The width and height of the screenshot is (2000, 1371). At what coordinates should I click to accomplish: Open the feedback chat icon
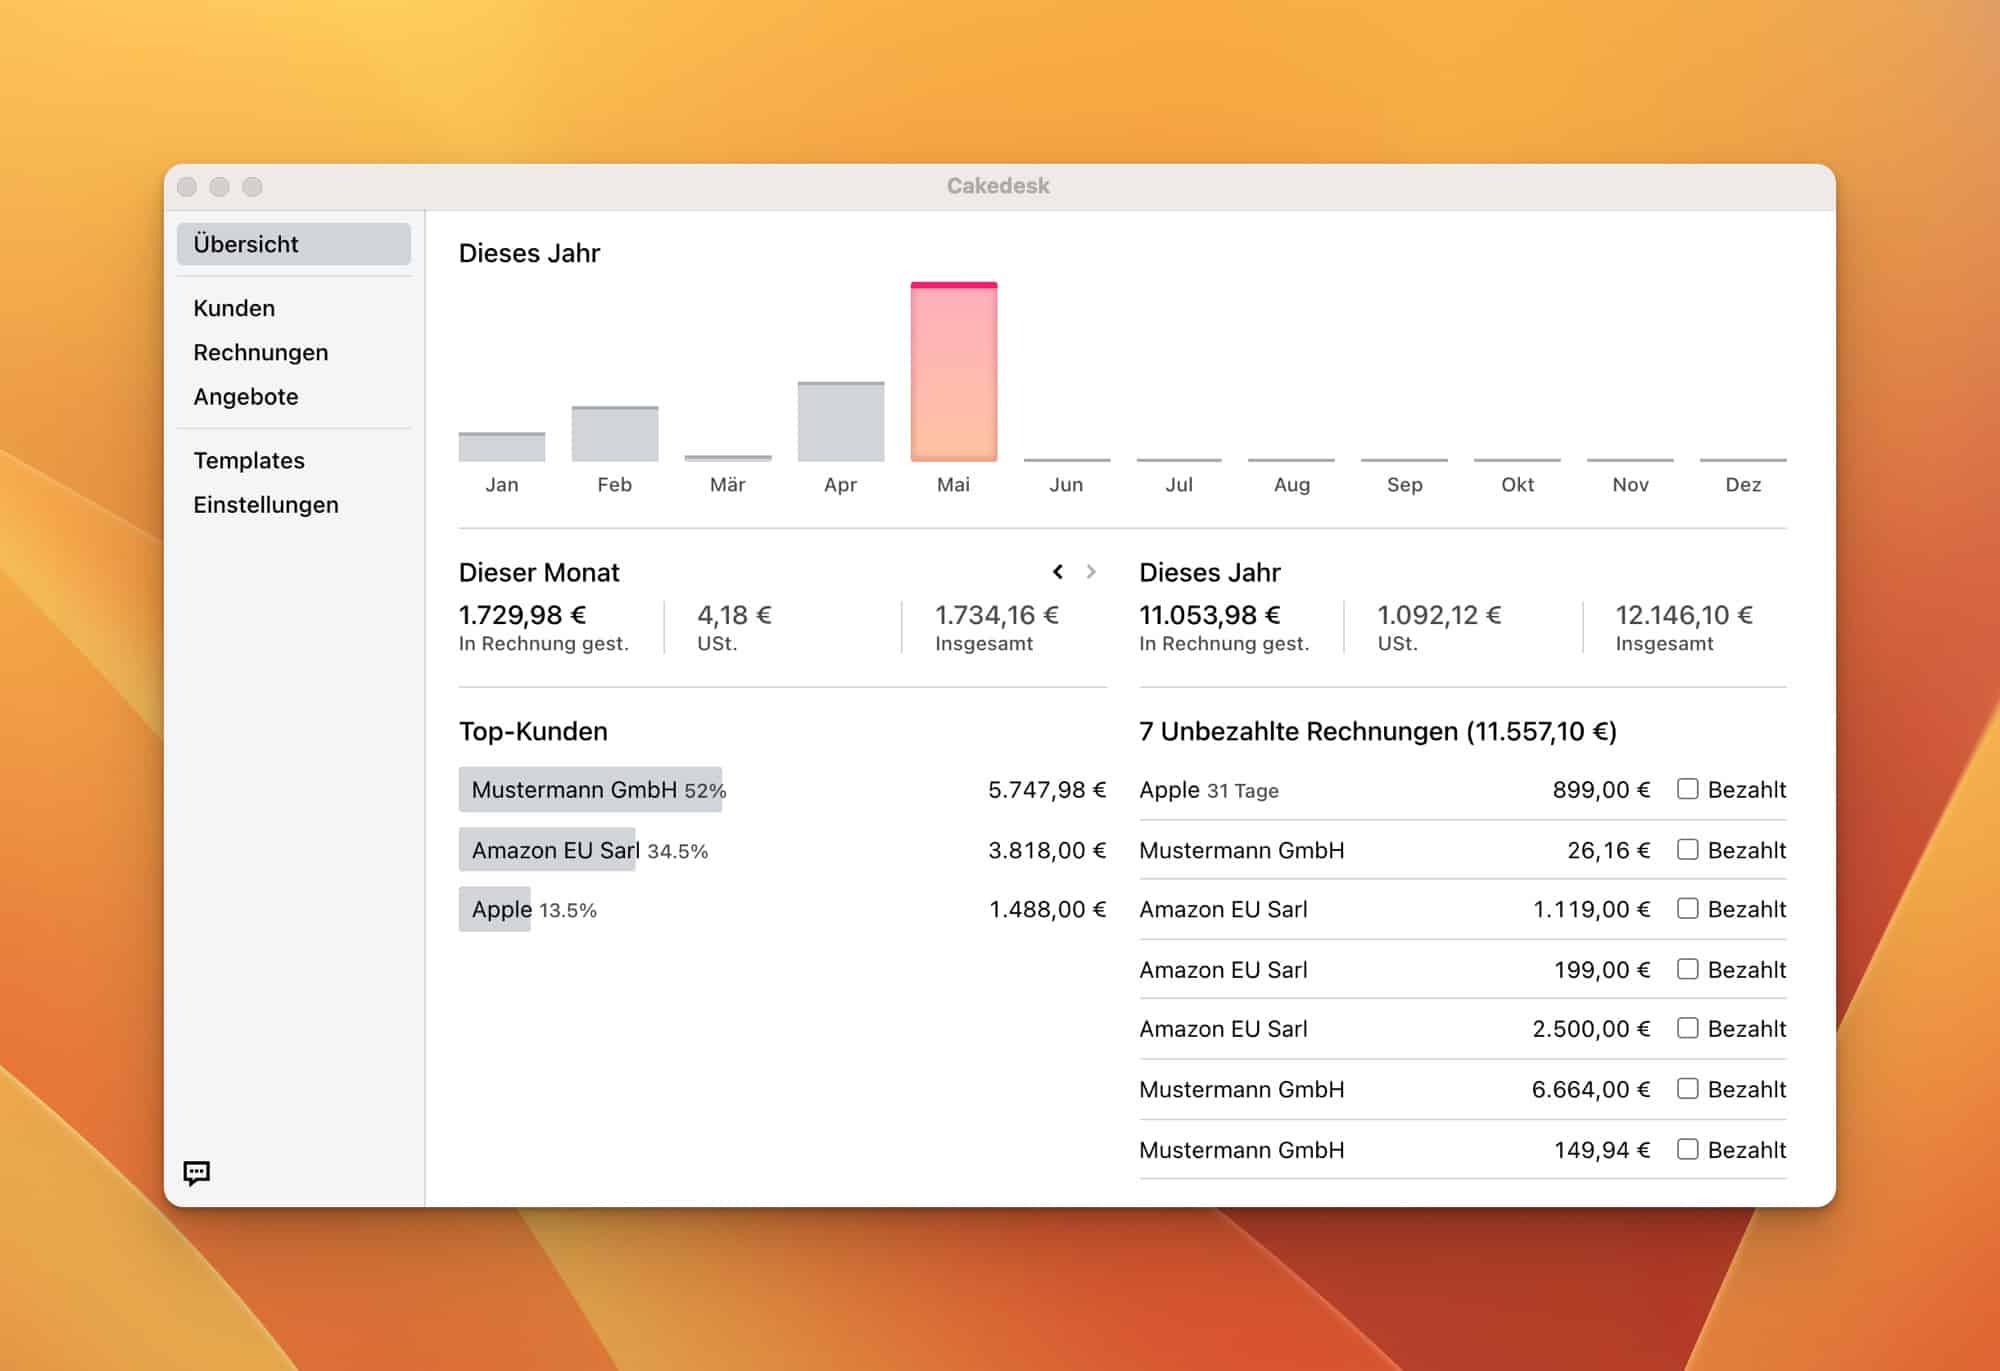click(x=196, y=1172)
